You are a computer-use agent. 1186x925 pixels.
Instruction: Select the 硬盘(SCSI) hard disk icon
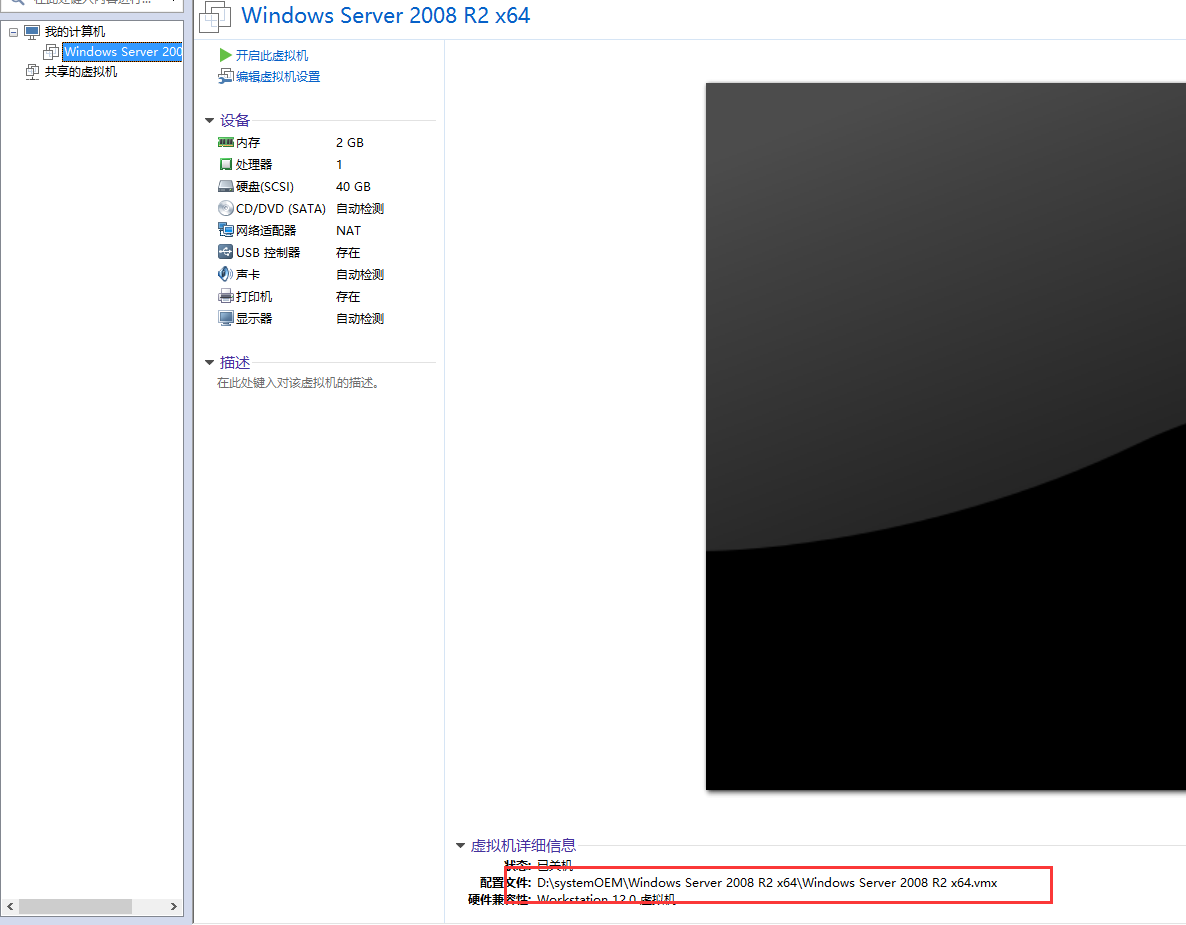225,186
